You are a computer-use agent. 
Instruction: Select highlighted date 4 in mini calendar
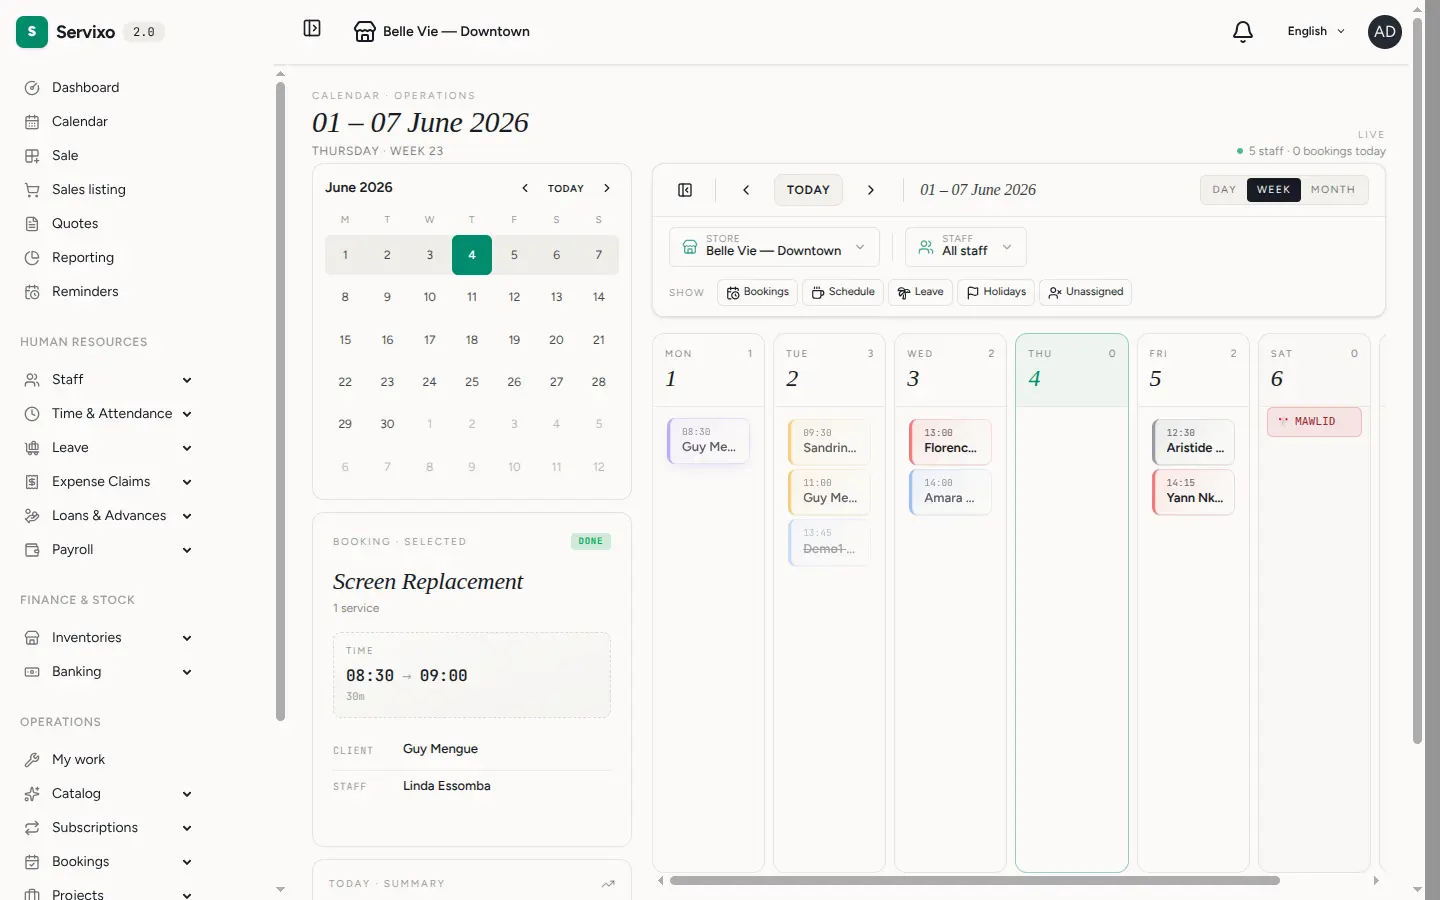point(472,255)
